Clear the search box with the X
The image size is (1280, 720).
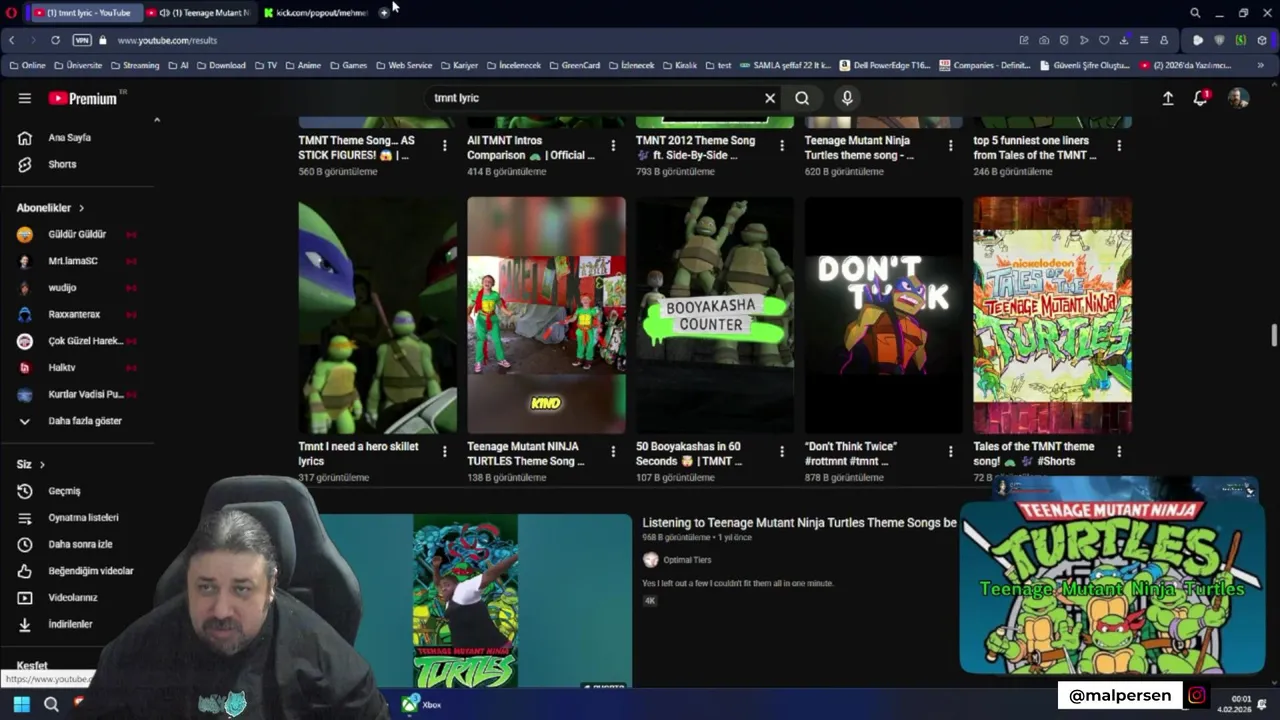(x=770, y=98)
